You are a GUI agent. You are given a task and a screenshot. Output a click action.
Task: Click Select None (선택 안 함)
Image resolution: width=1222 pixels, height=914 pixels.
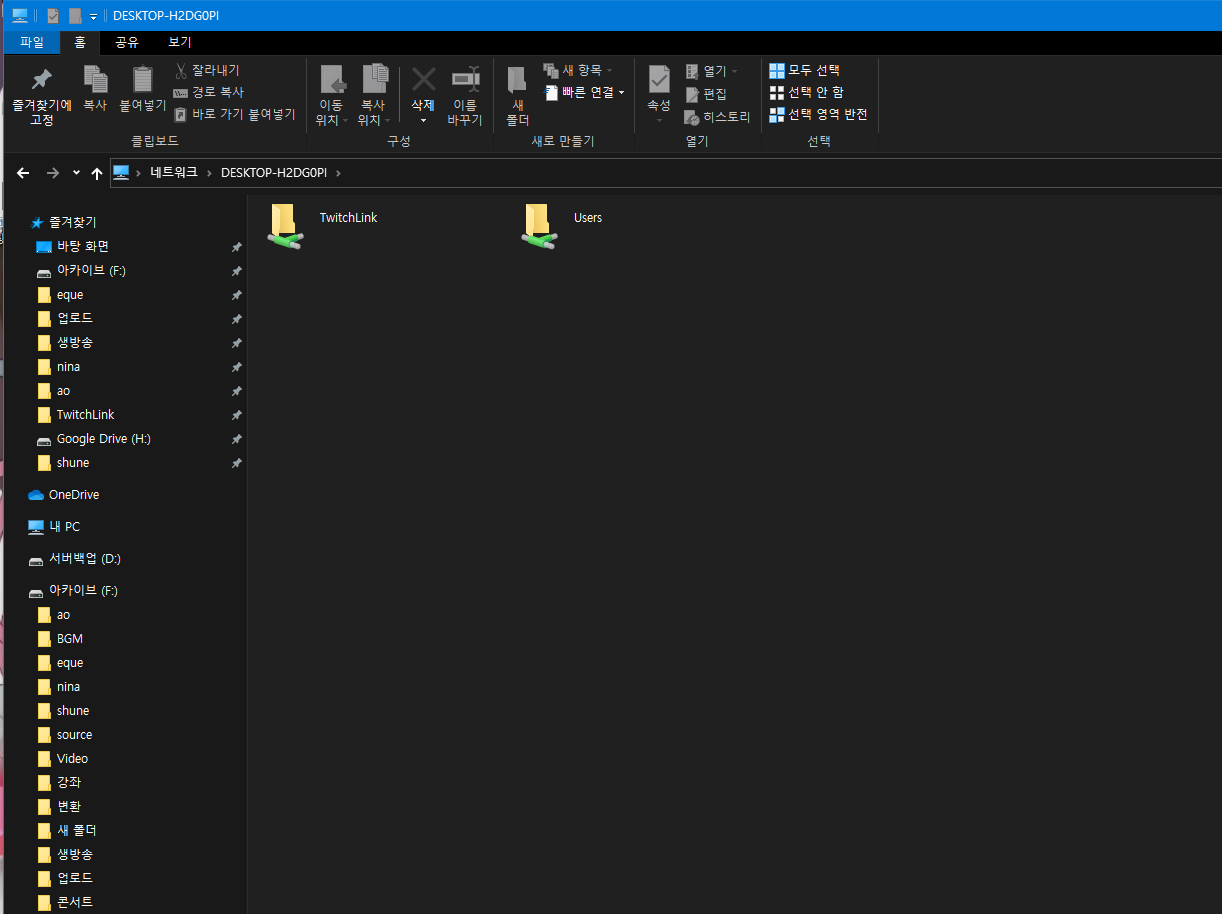(x=806, y=92)
